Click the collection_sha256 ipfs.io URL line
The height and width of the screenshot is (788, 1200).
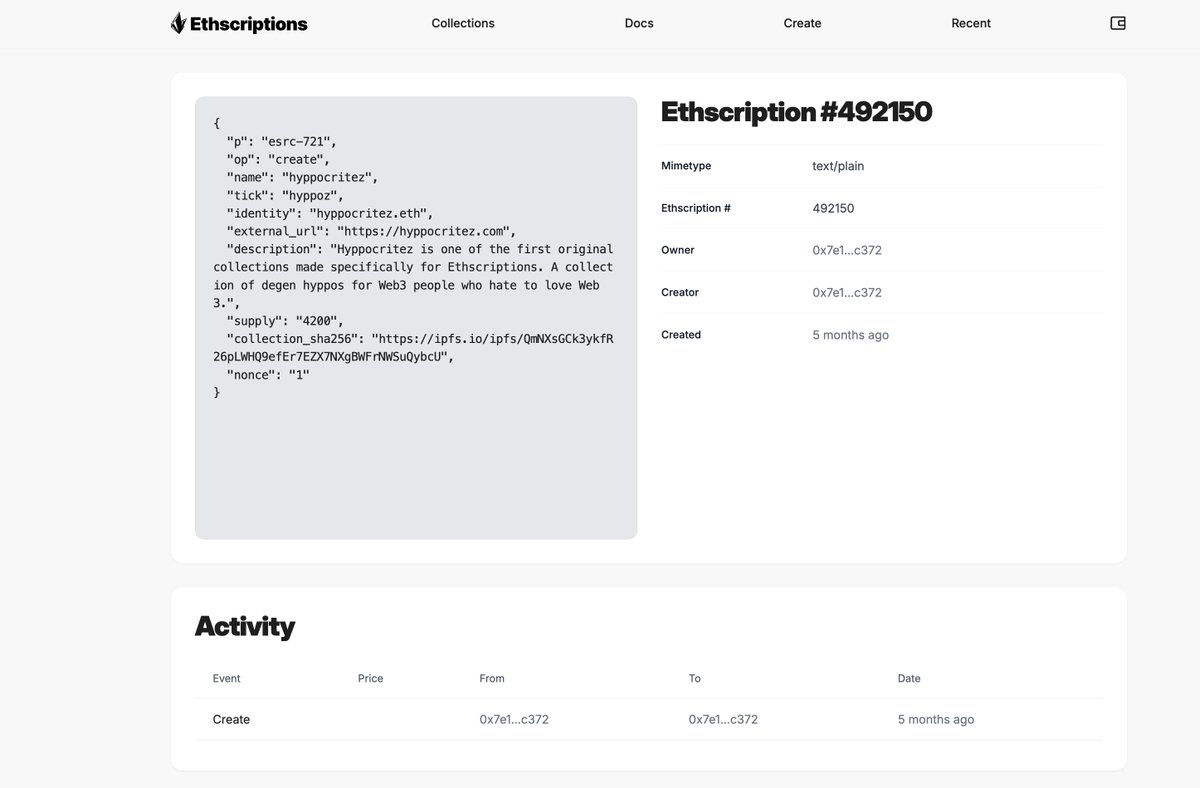[x=413, y=347]
